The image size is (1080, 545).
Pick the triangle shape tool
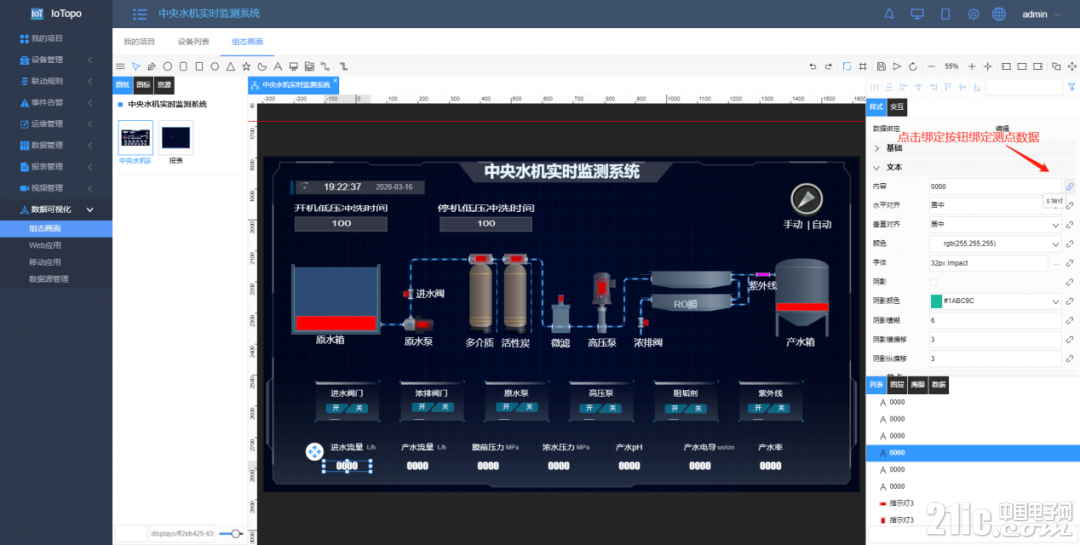click(x=231, y=66)
